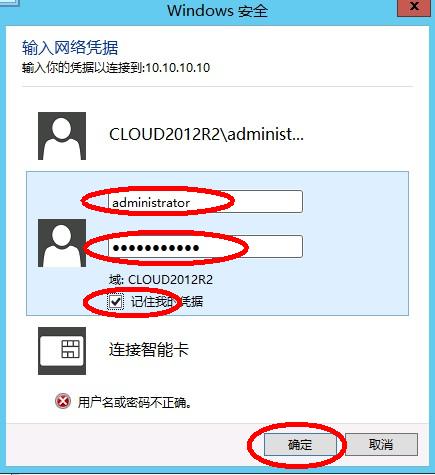Click the Windows 安全 title bar

tap(217, 10)
